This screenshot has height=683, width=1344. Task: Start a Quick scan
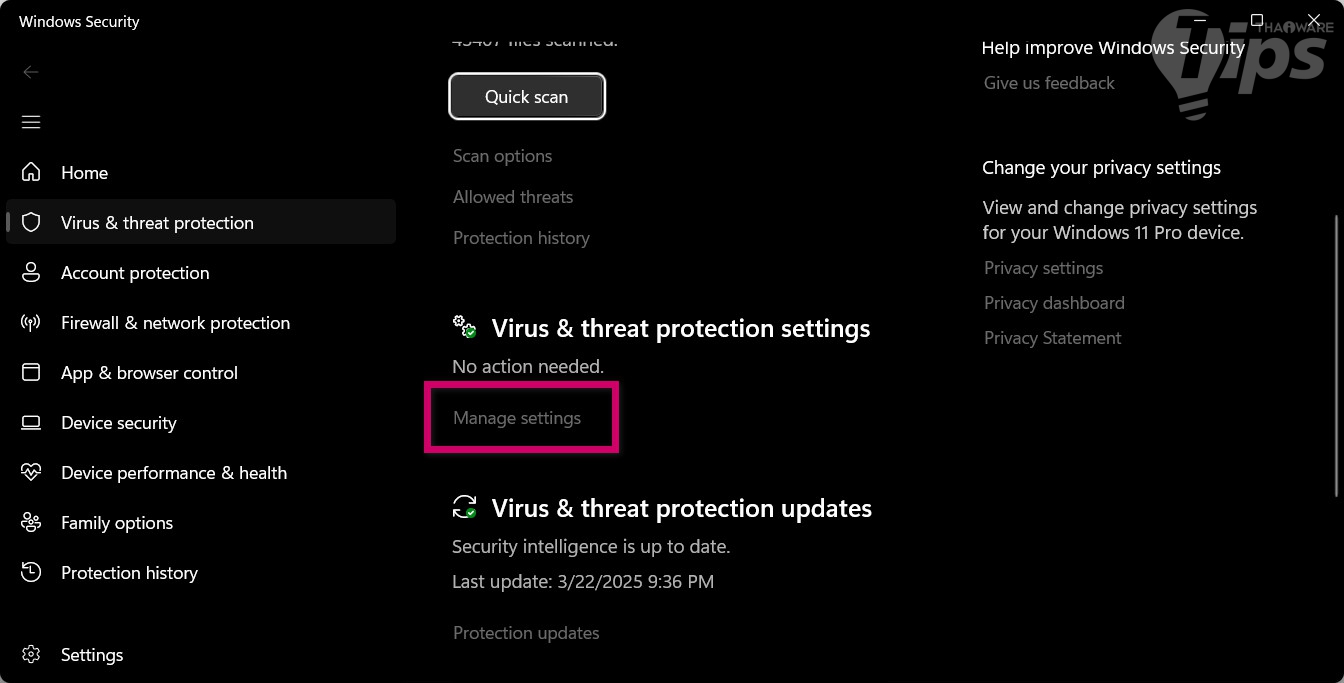click(x=526, y=96)
